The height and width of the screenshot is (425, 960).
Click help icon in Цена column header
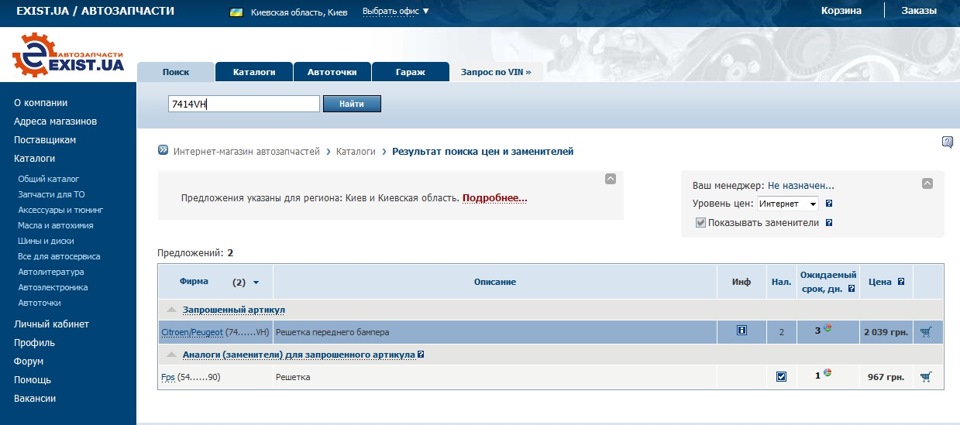(x=901, y=282)
